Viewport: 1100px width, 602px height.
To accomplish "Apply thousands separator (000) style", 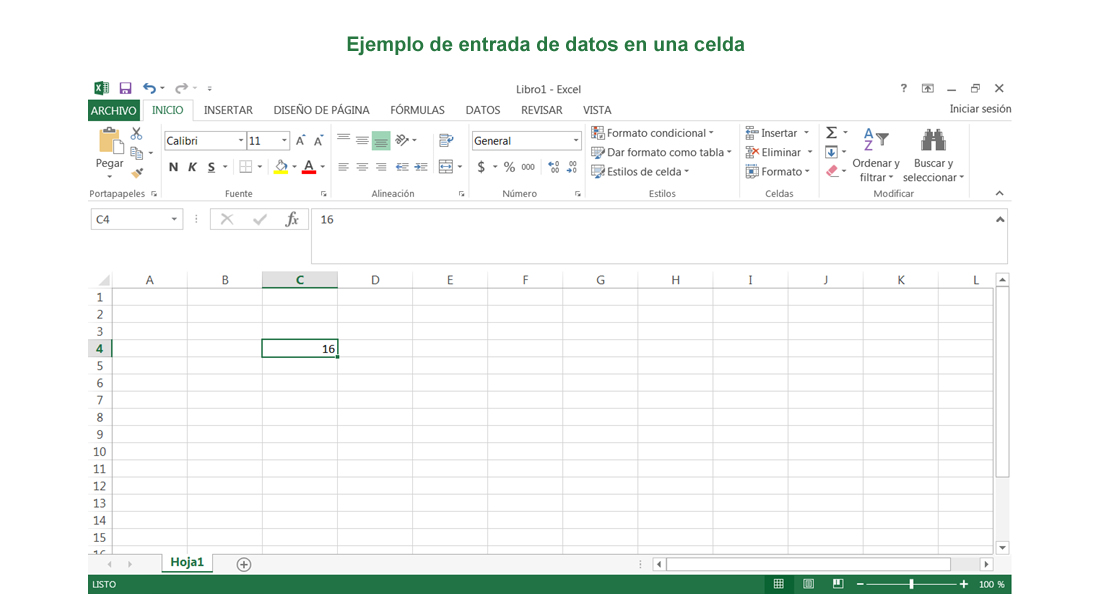I will pos(528,167).
